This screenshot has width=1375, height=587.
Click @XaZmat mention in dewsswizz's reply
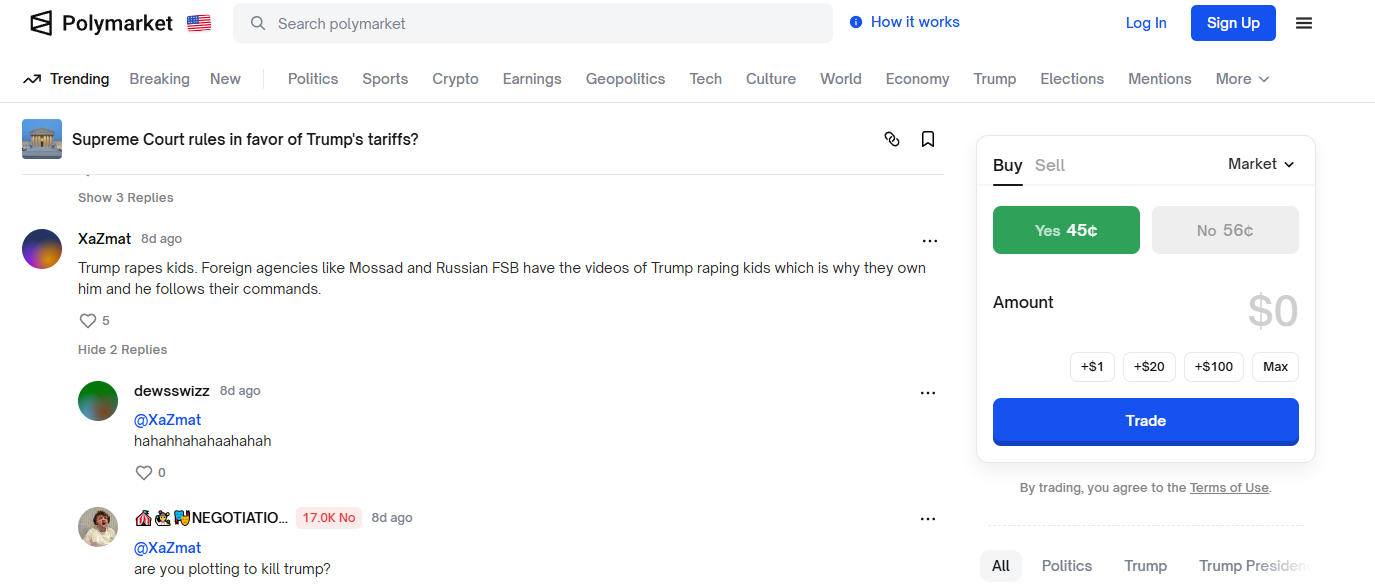[168, 420]
